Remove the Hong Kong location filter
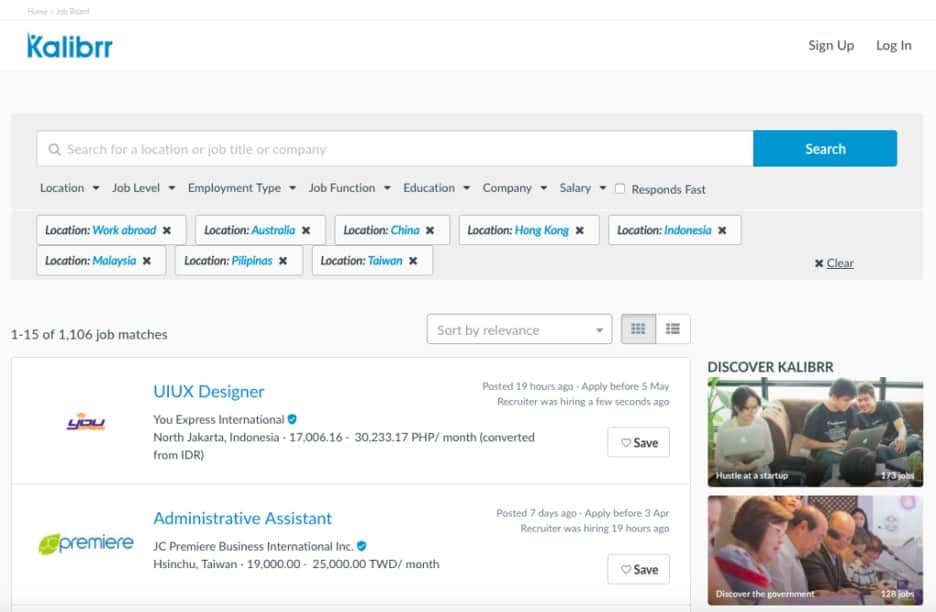This screenshot has width=936, height=612. click(x=580, y=230)
